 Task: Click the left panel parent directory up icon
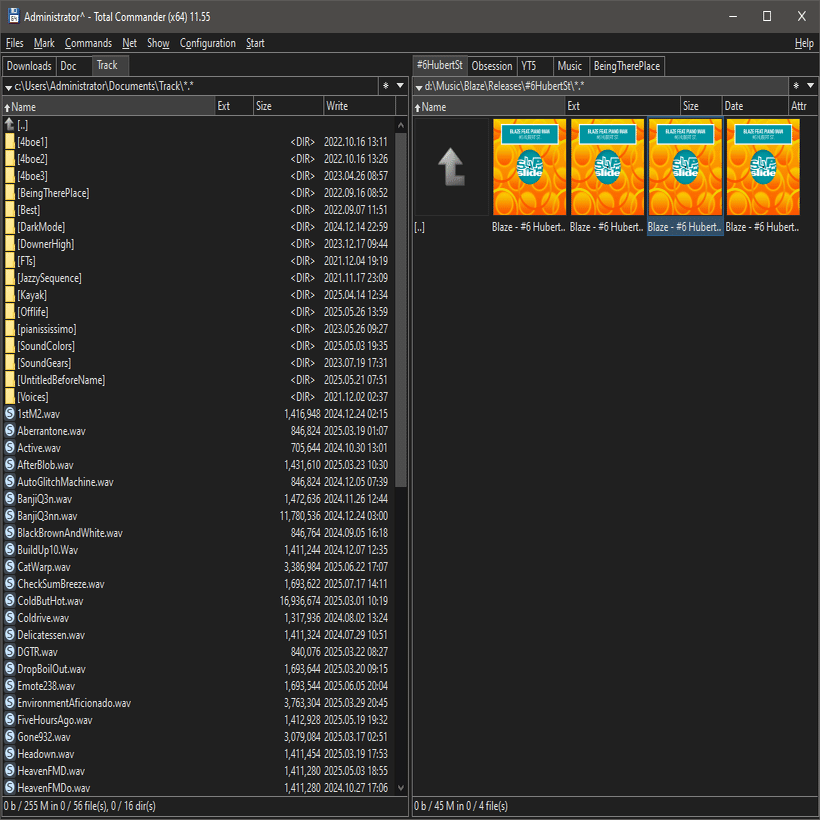(9, 124)
